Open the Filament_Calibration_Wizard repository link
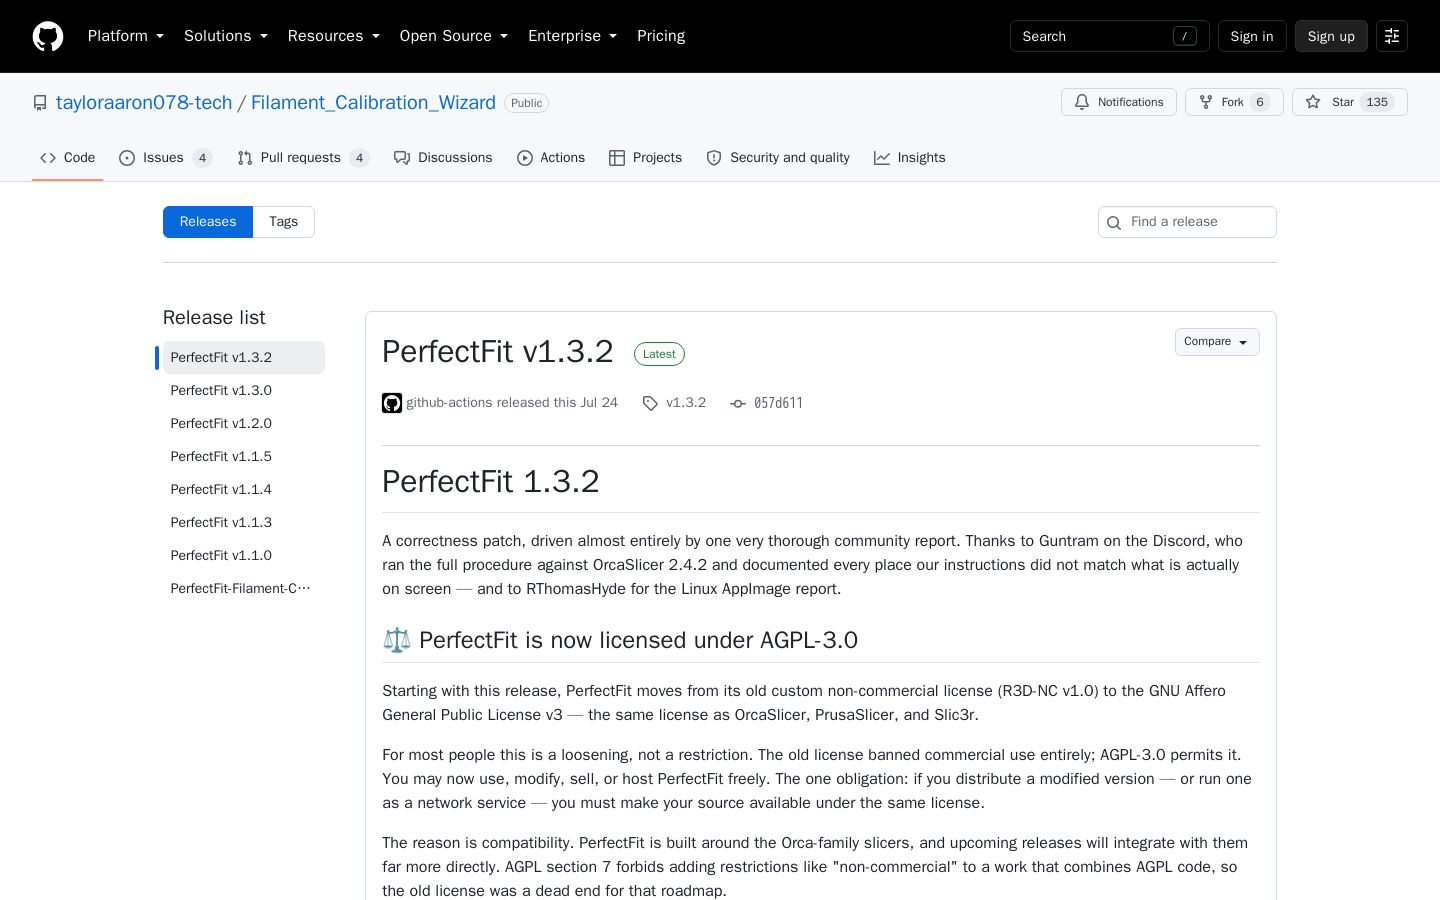 [x=373, y=103]
